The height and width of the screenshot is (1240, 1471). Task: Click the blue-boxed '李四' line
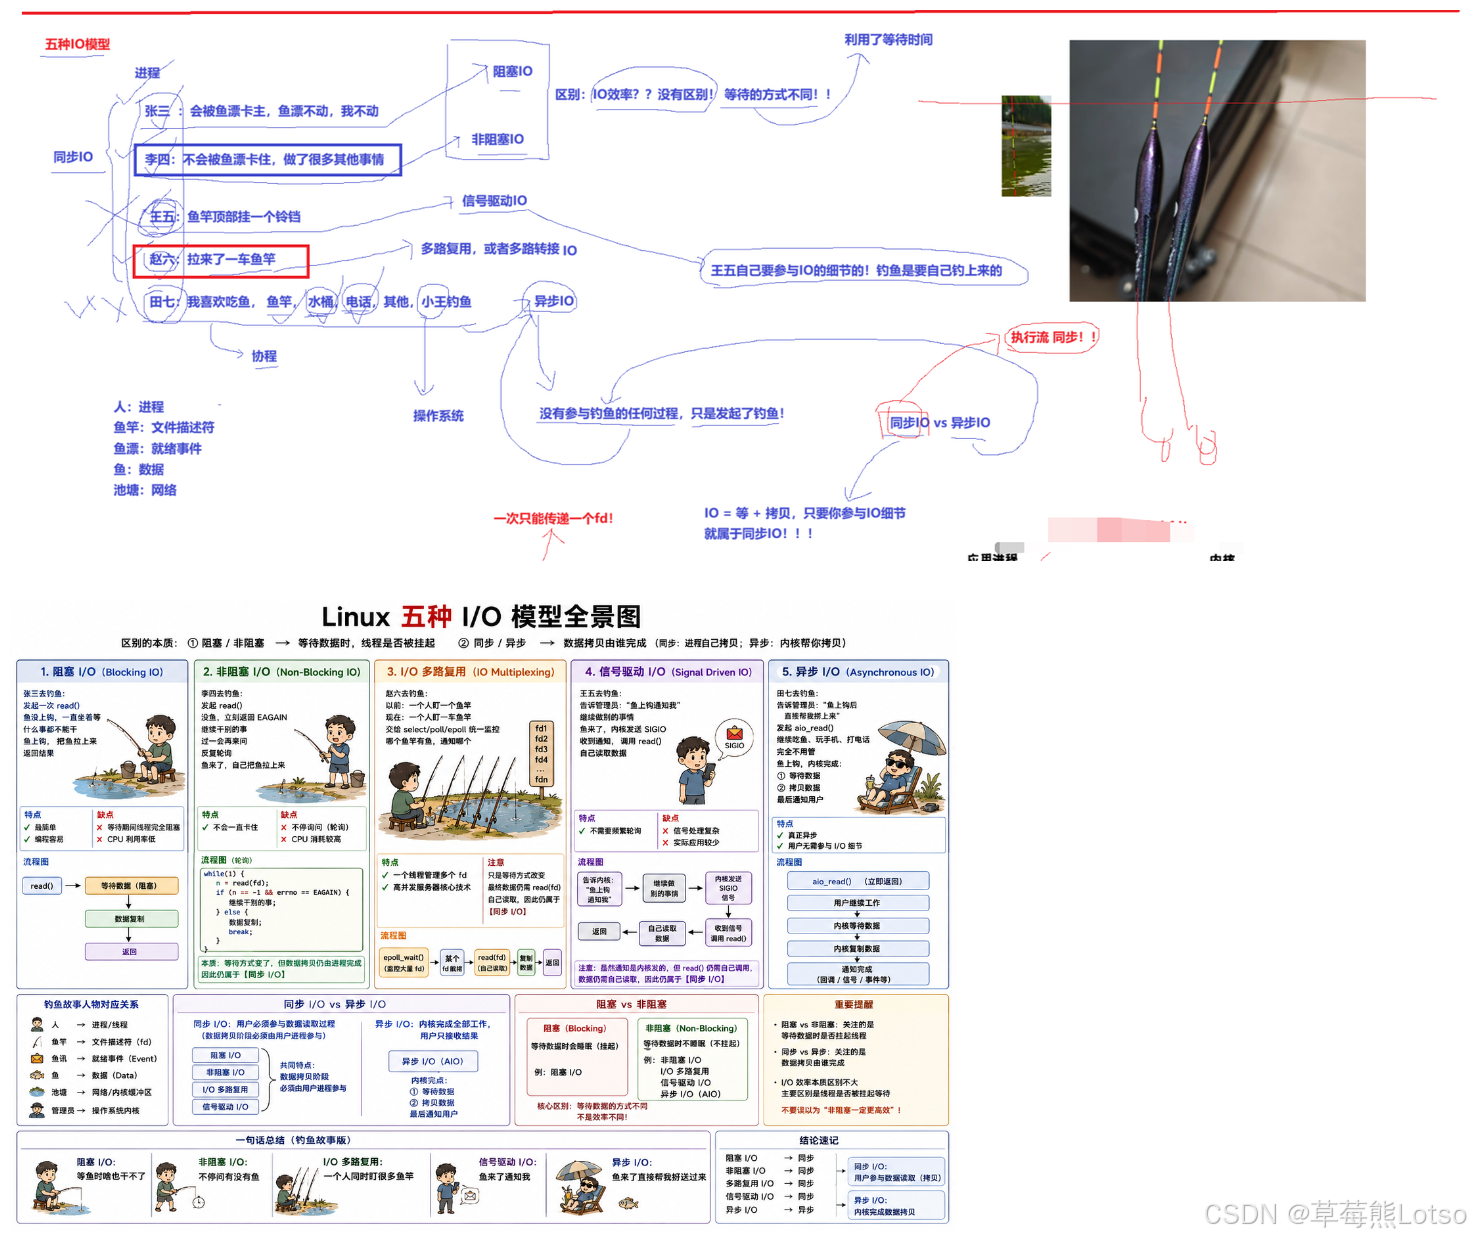[x=268, y=160]
